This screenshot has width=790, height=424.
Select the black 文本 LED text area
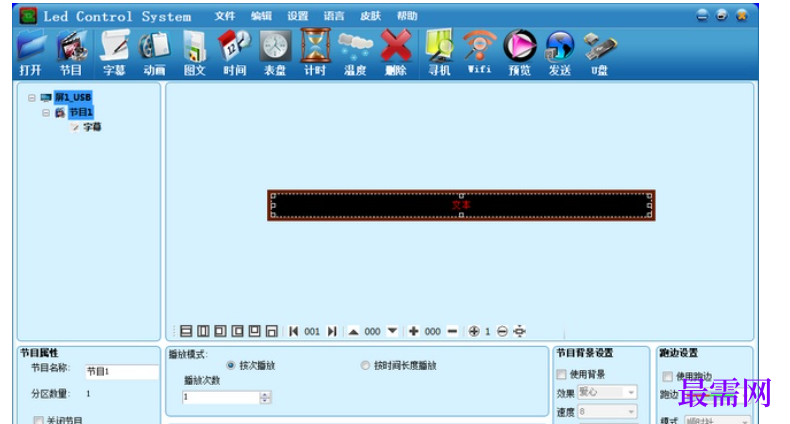[x=461, y=205]
